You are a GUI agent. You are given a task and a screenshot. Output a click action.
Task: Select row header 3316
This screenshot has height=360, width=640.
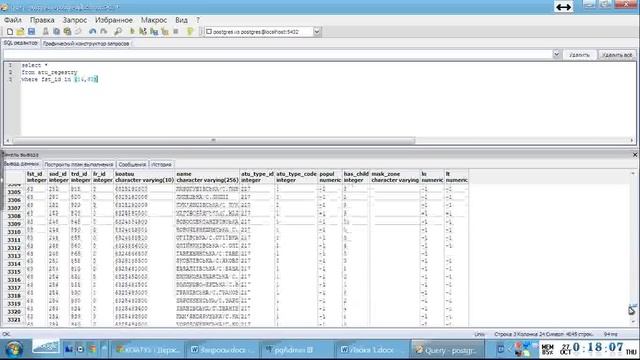pyautogui.click(x=14, y=280)
